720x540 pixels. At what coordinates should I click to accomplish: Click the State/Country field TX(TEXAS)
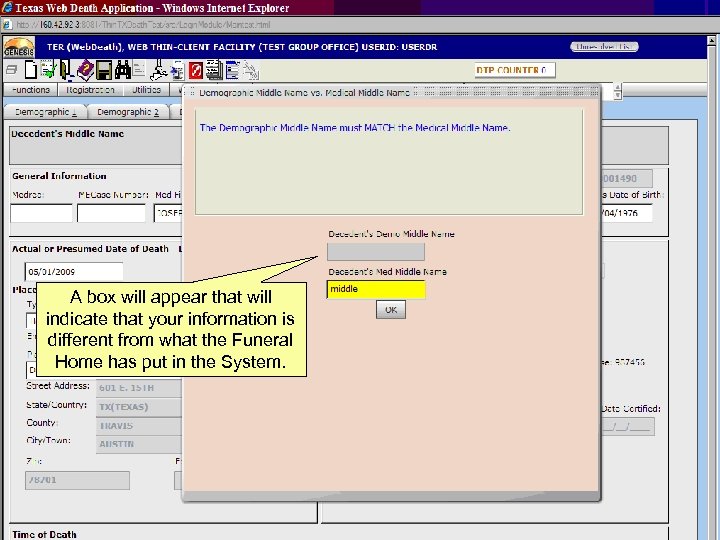click(x=139, y=407)
